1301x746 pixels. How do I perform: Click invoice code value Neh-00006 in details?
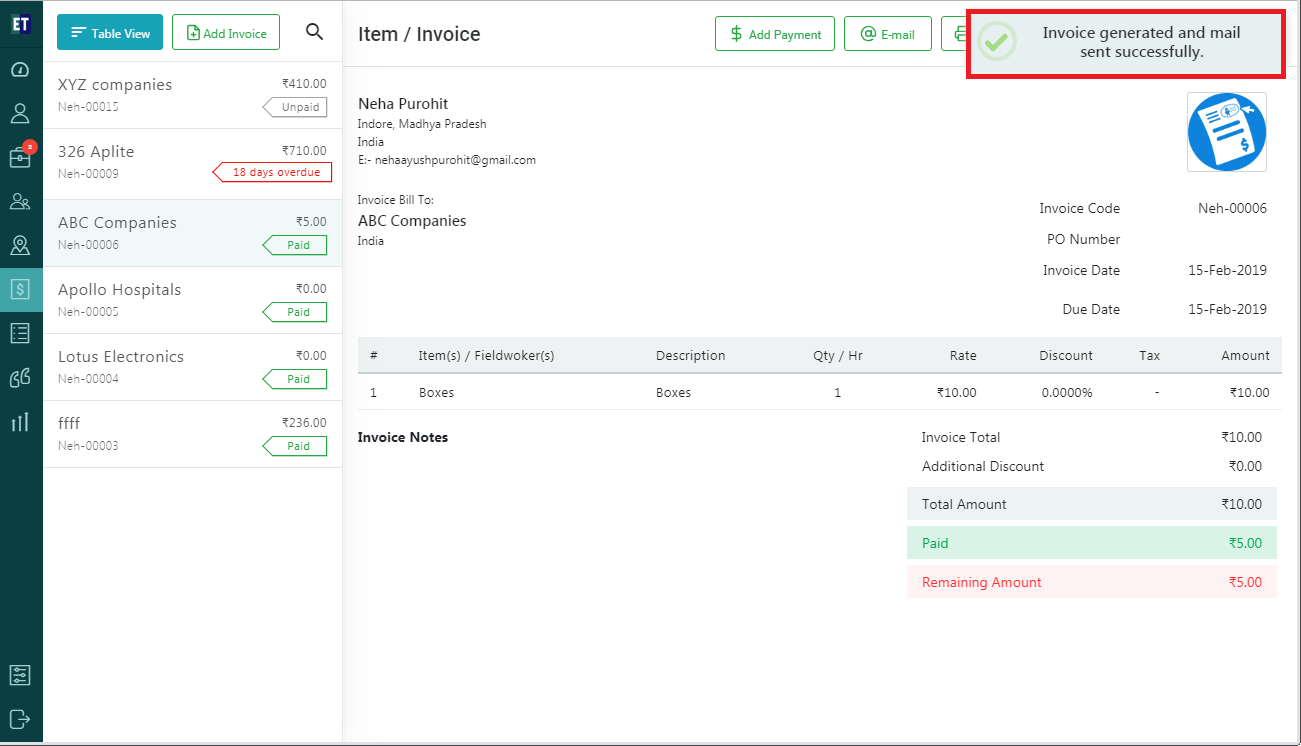1232,209
